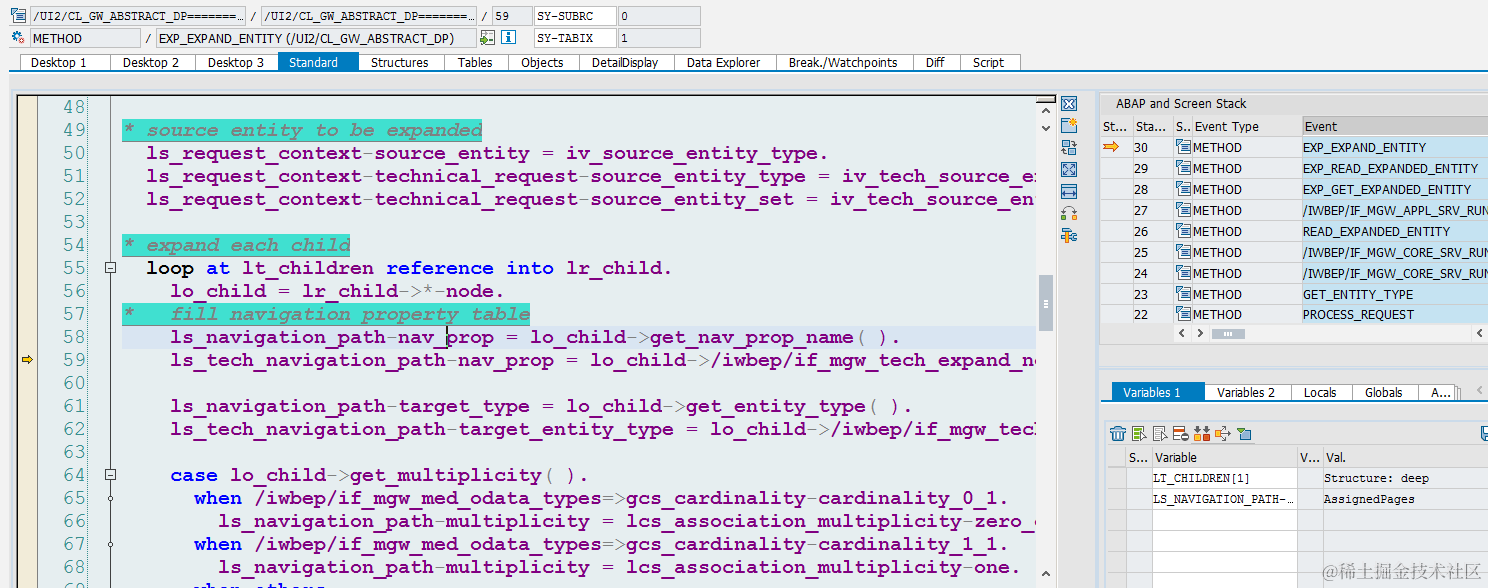Switch to the Variables 2 tab
1488x588 pixels.
[1247, 392]
